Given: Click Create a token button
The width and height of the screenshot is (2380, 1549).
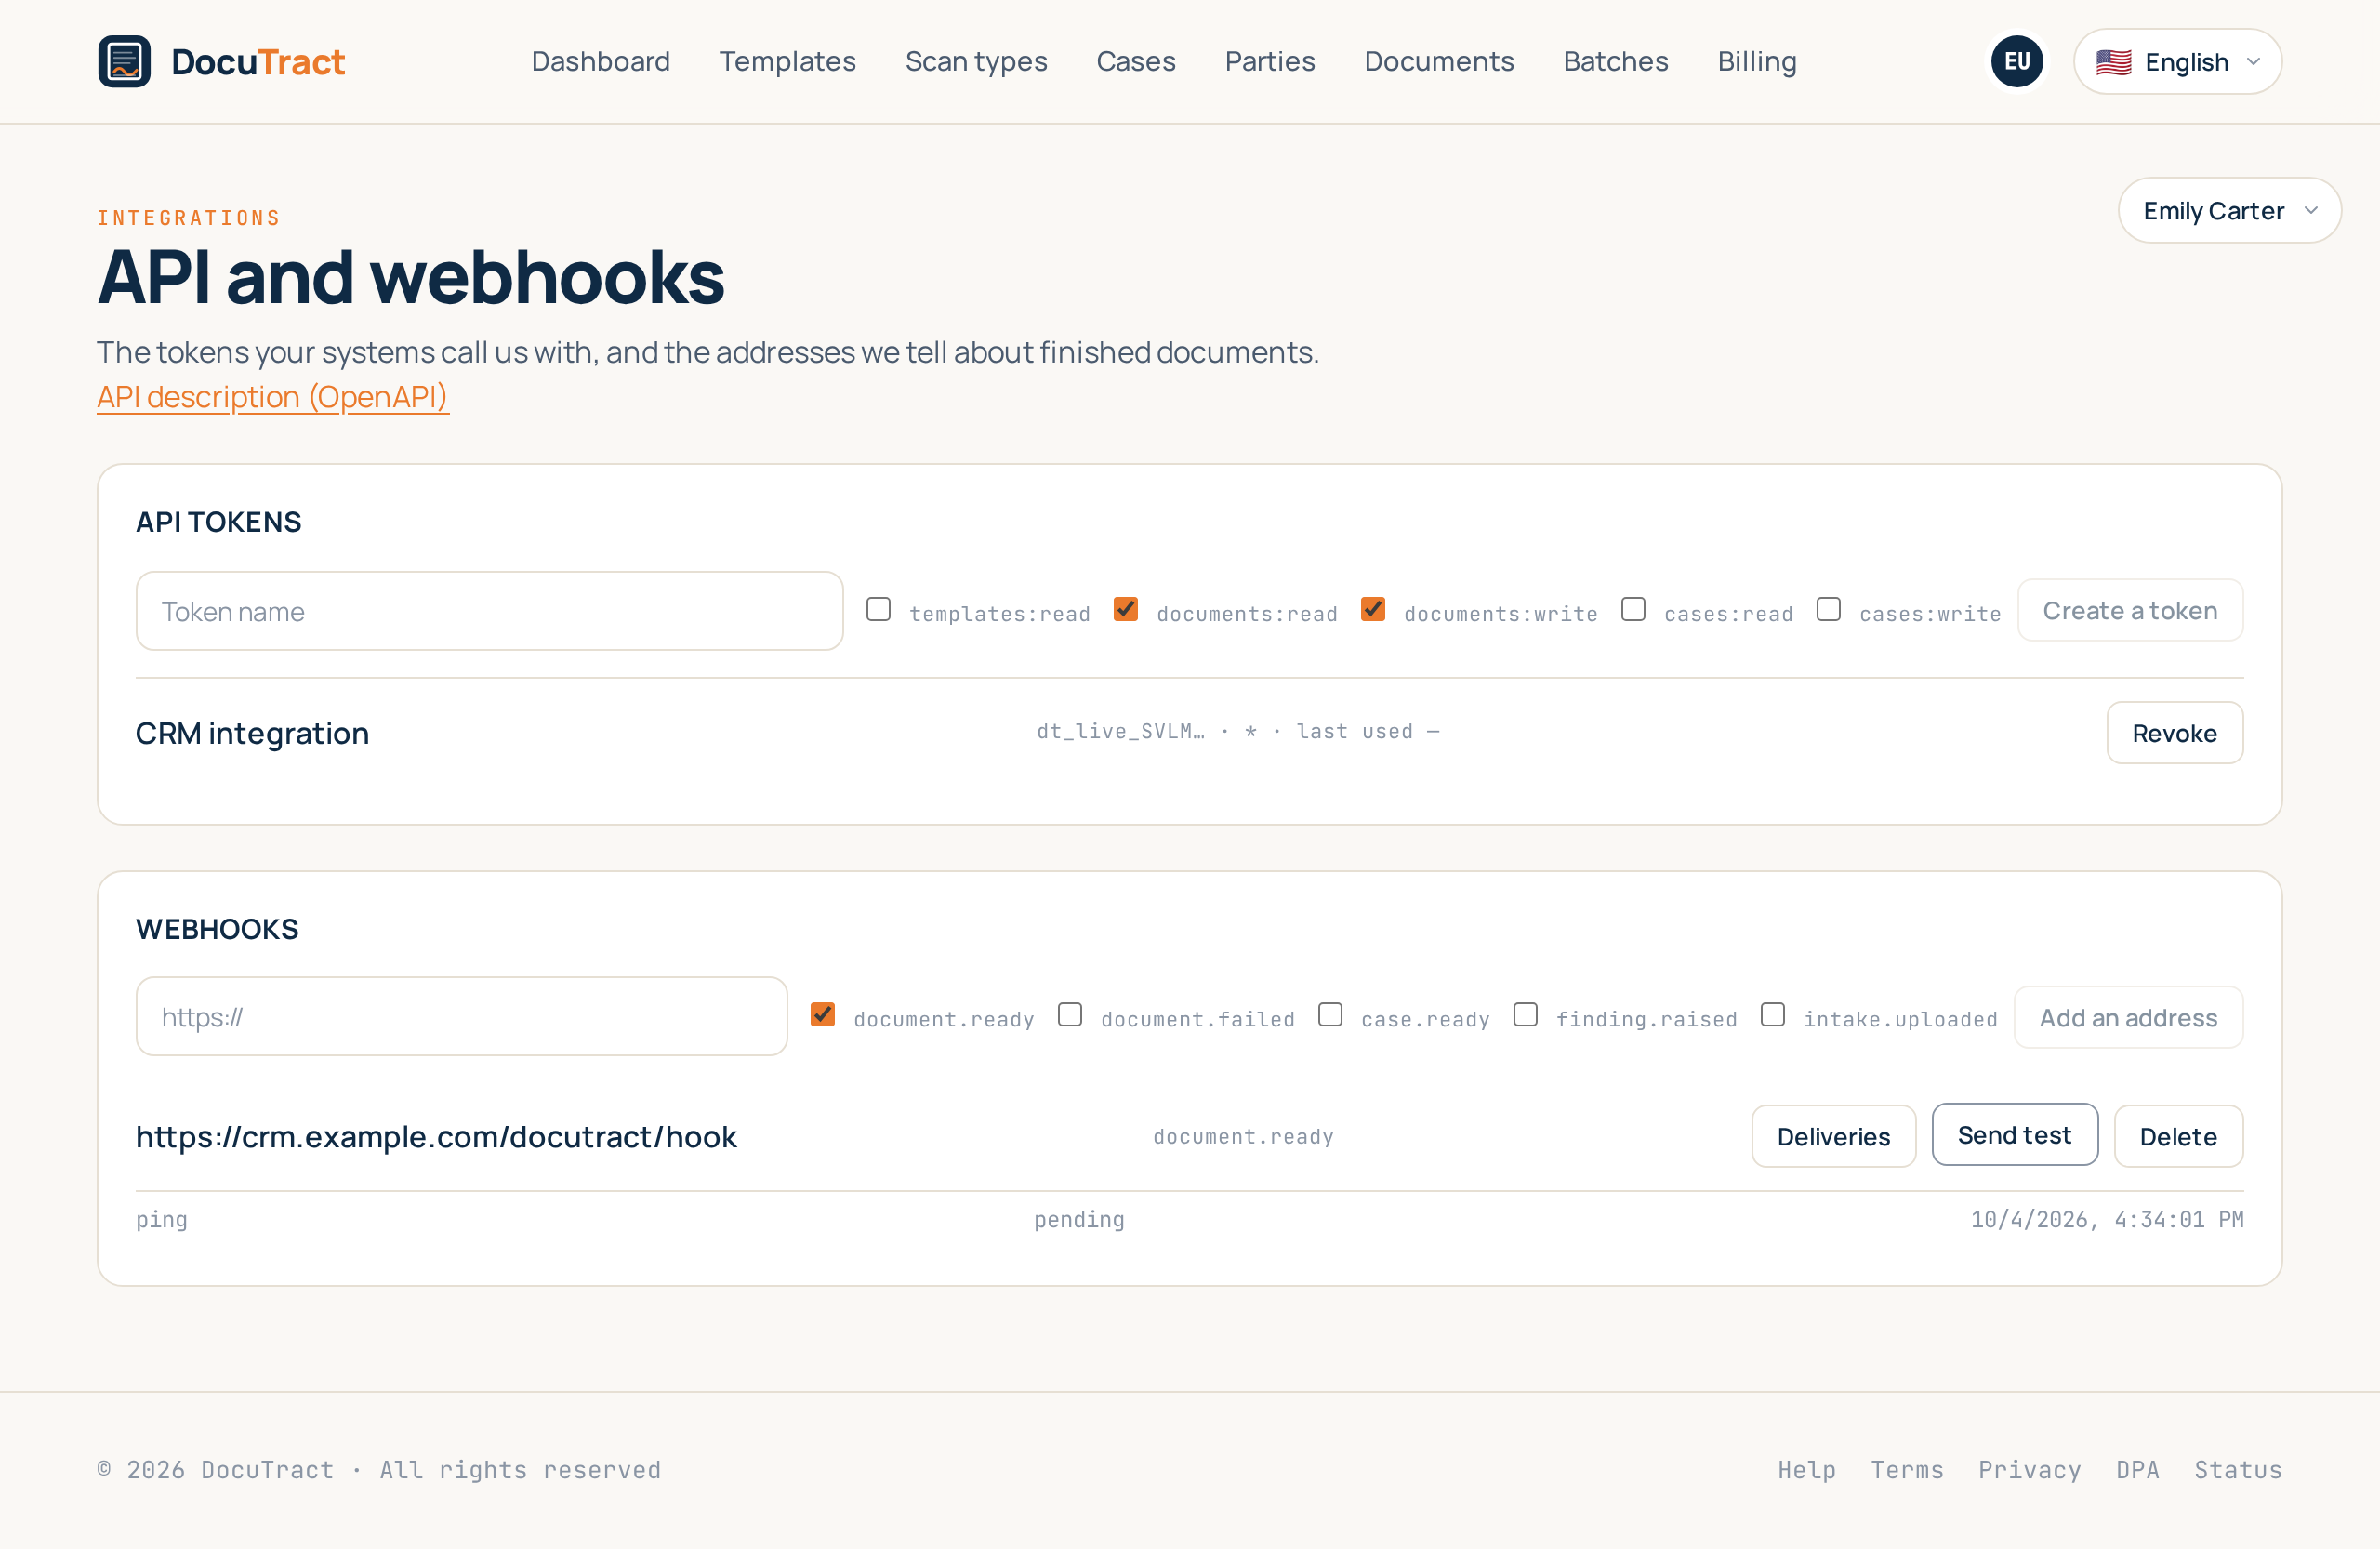Looking at the screenshot, I should click(2130, 610).
